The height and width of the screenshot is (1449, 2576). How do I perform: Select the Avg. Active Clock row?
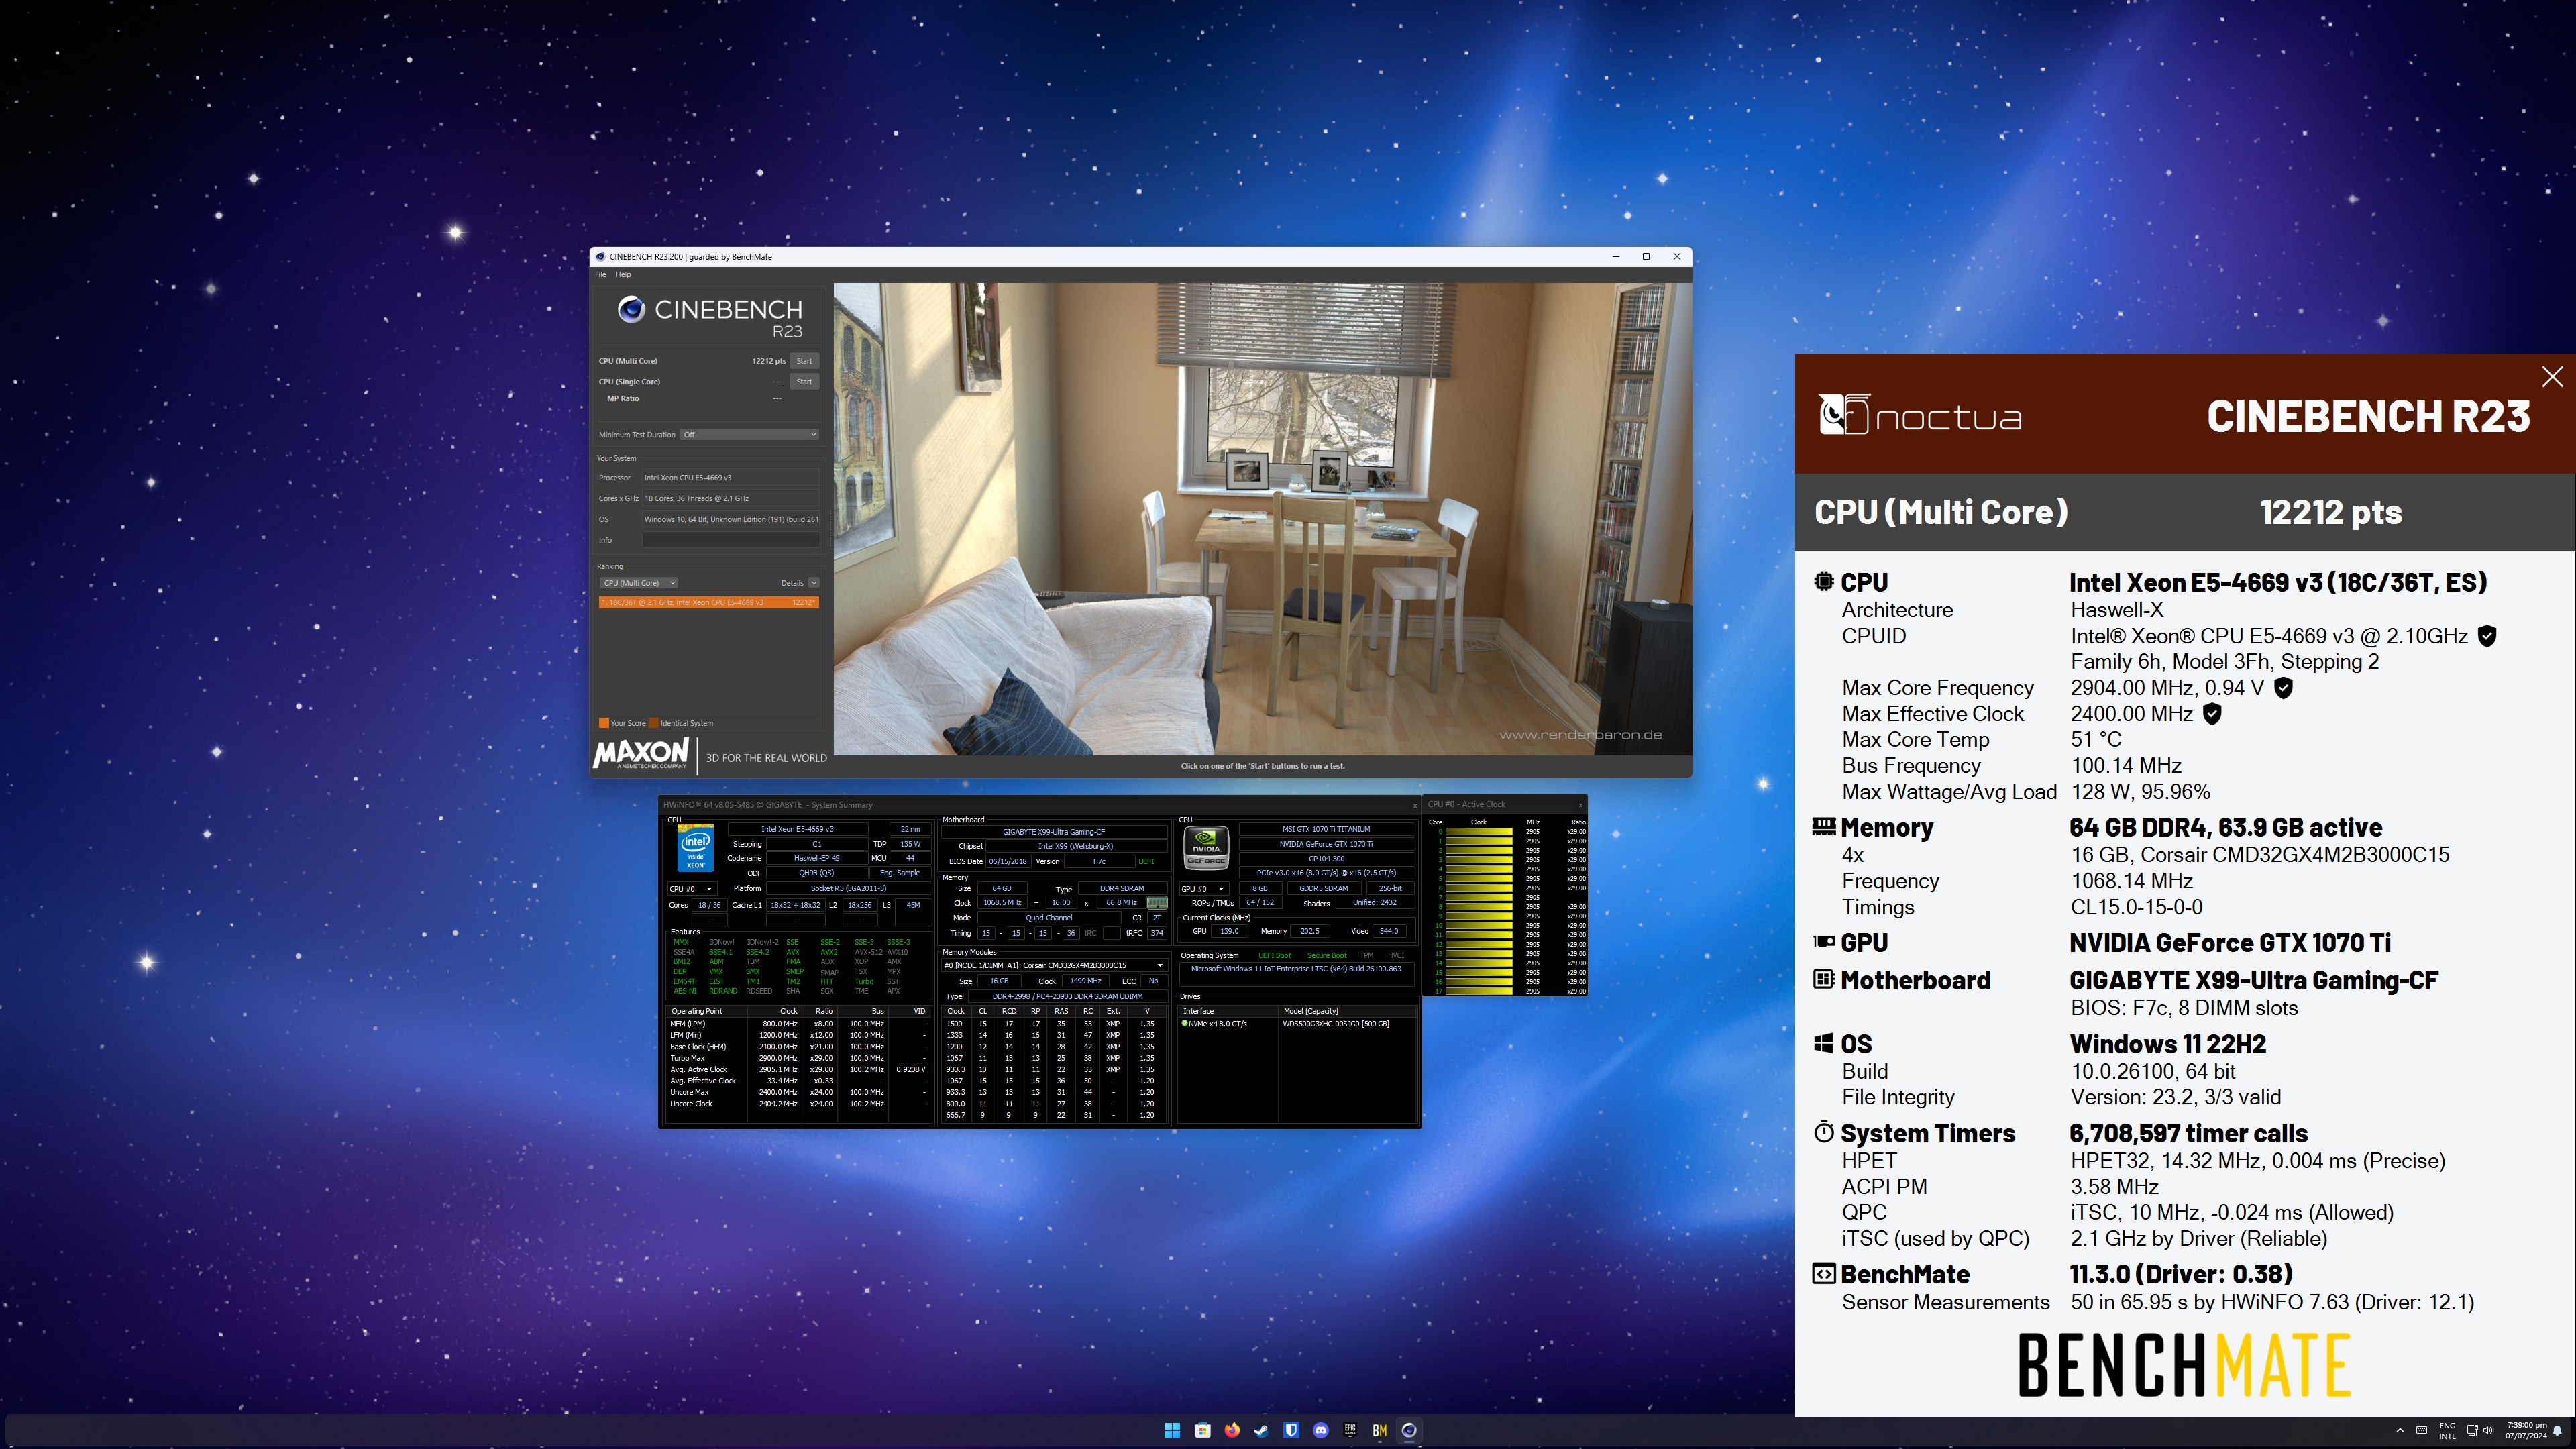coord(799,1070)
